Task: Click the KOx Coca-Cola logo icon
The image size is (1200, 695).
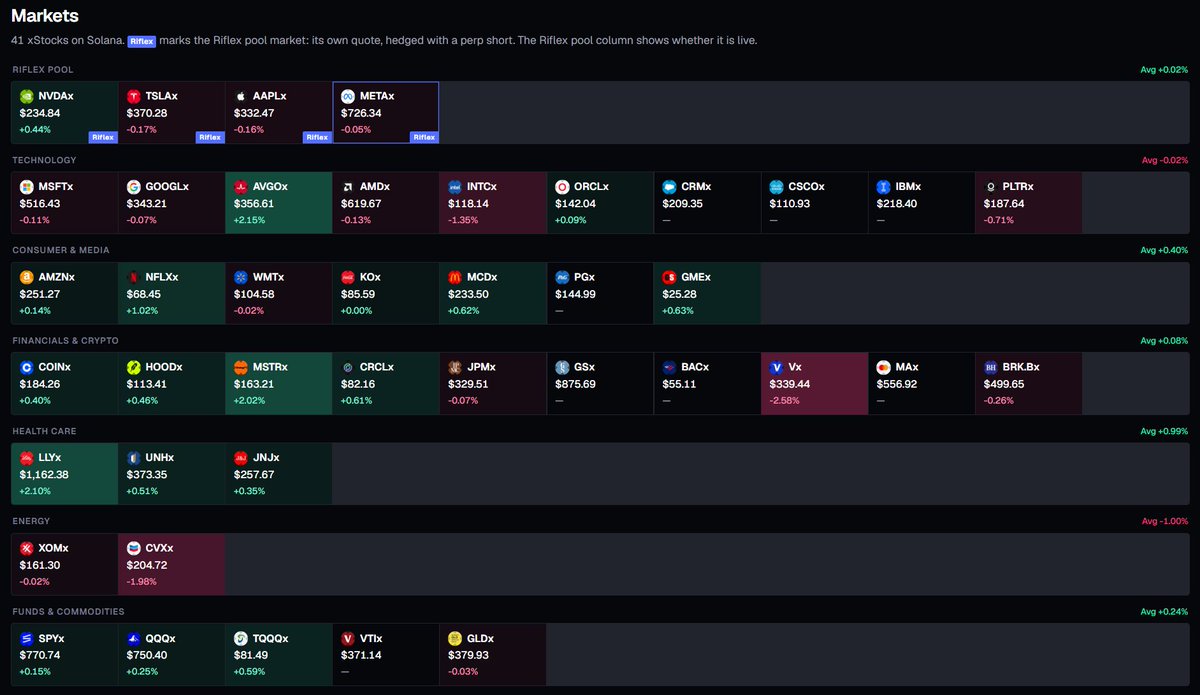Action: [x=348, y=277]
